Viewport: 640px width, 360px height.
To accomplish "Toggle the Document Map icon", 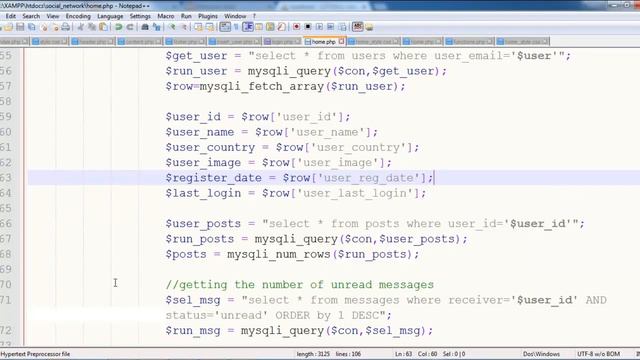I will pos(270,27).
